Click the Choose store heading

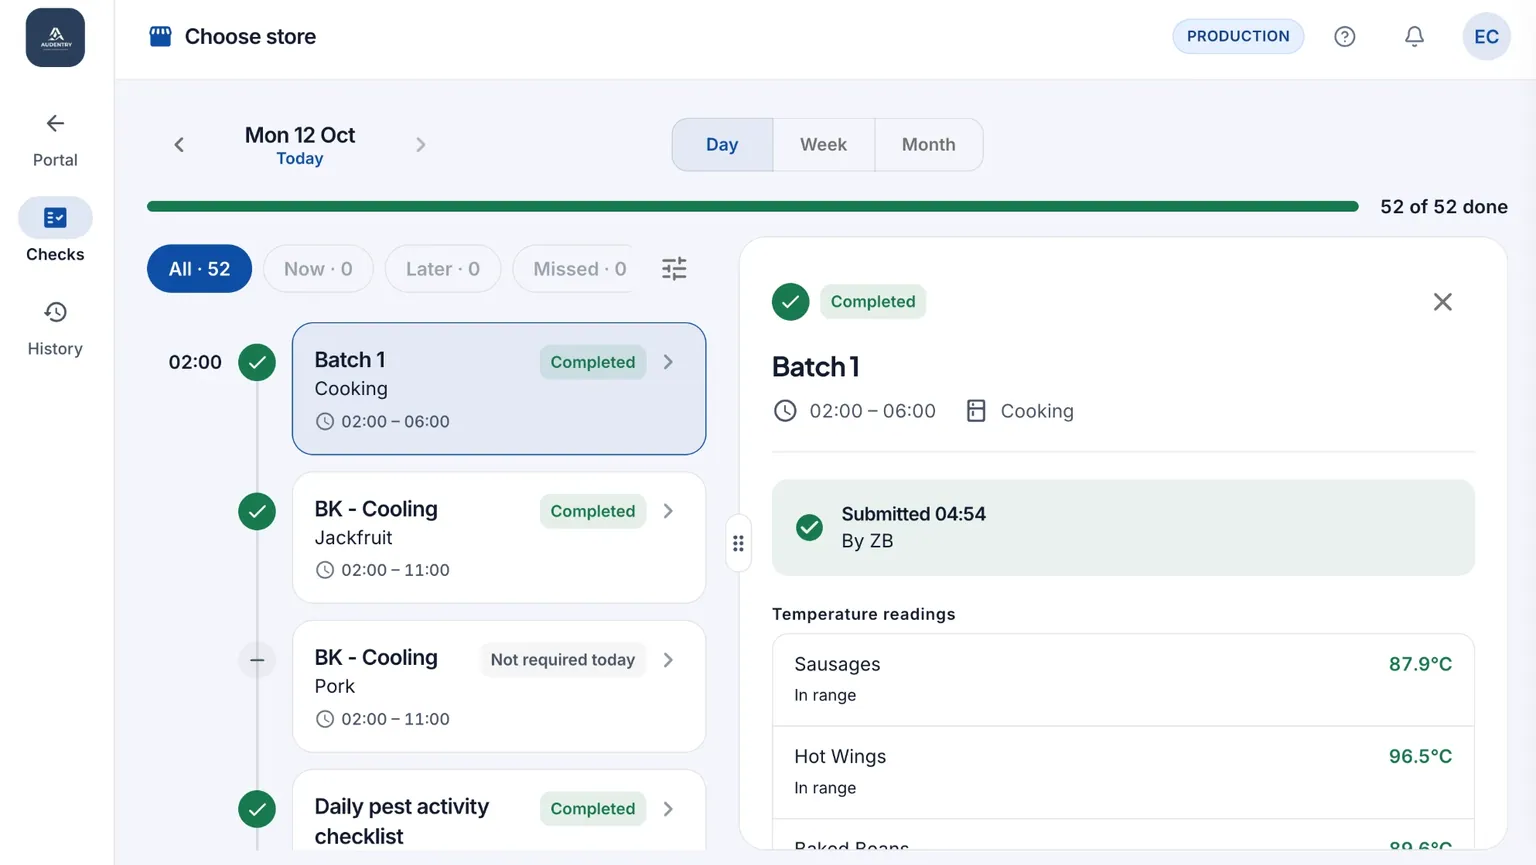[250, 37]
